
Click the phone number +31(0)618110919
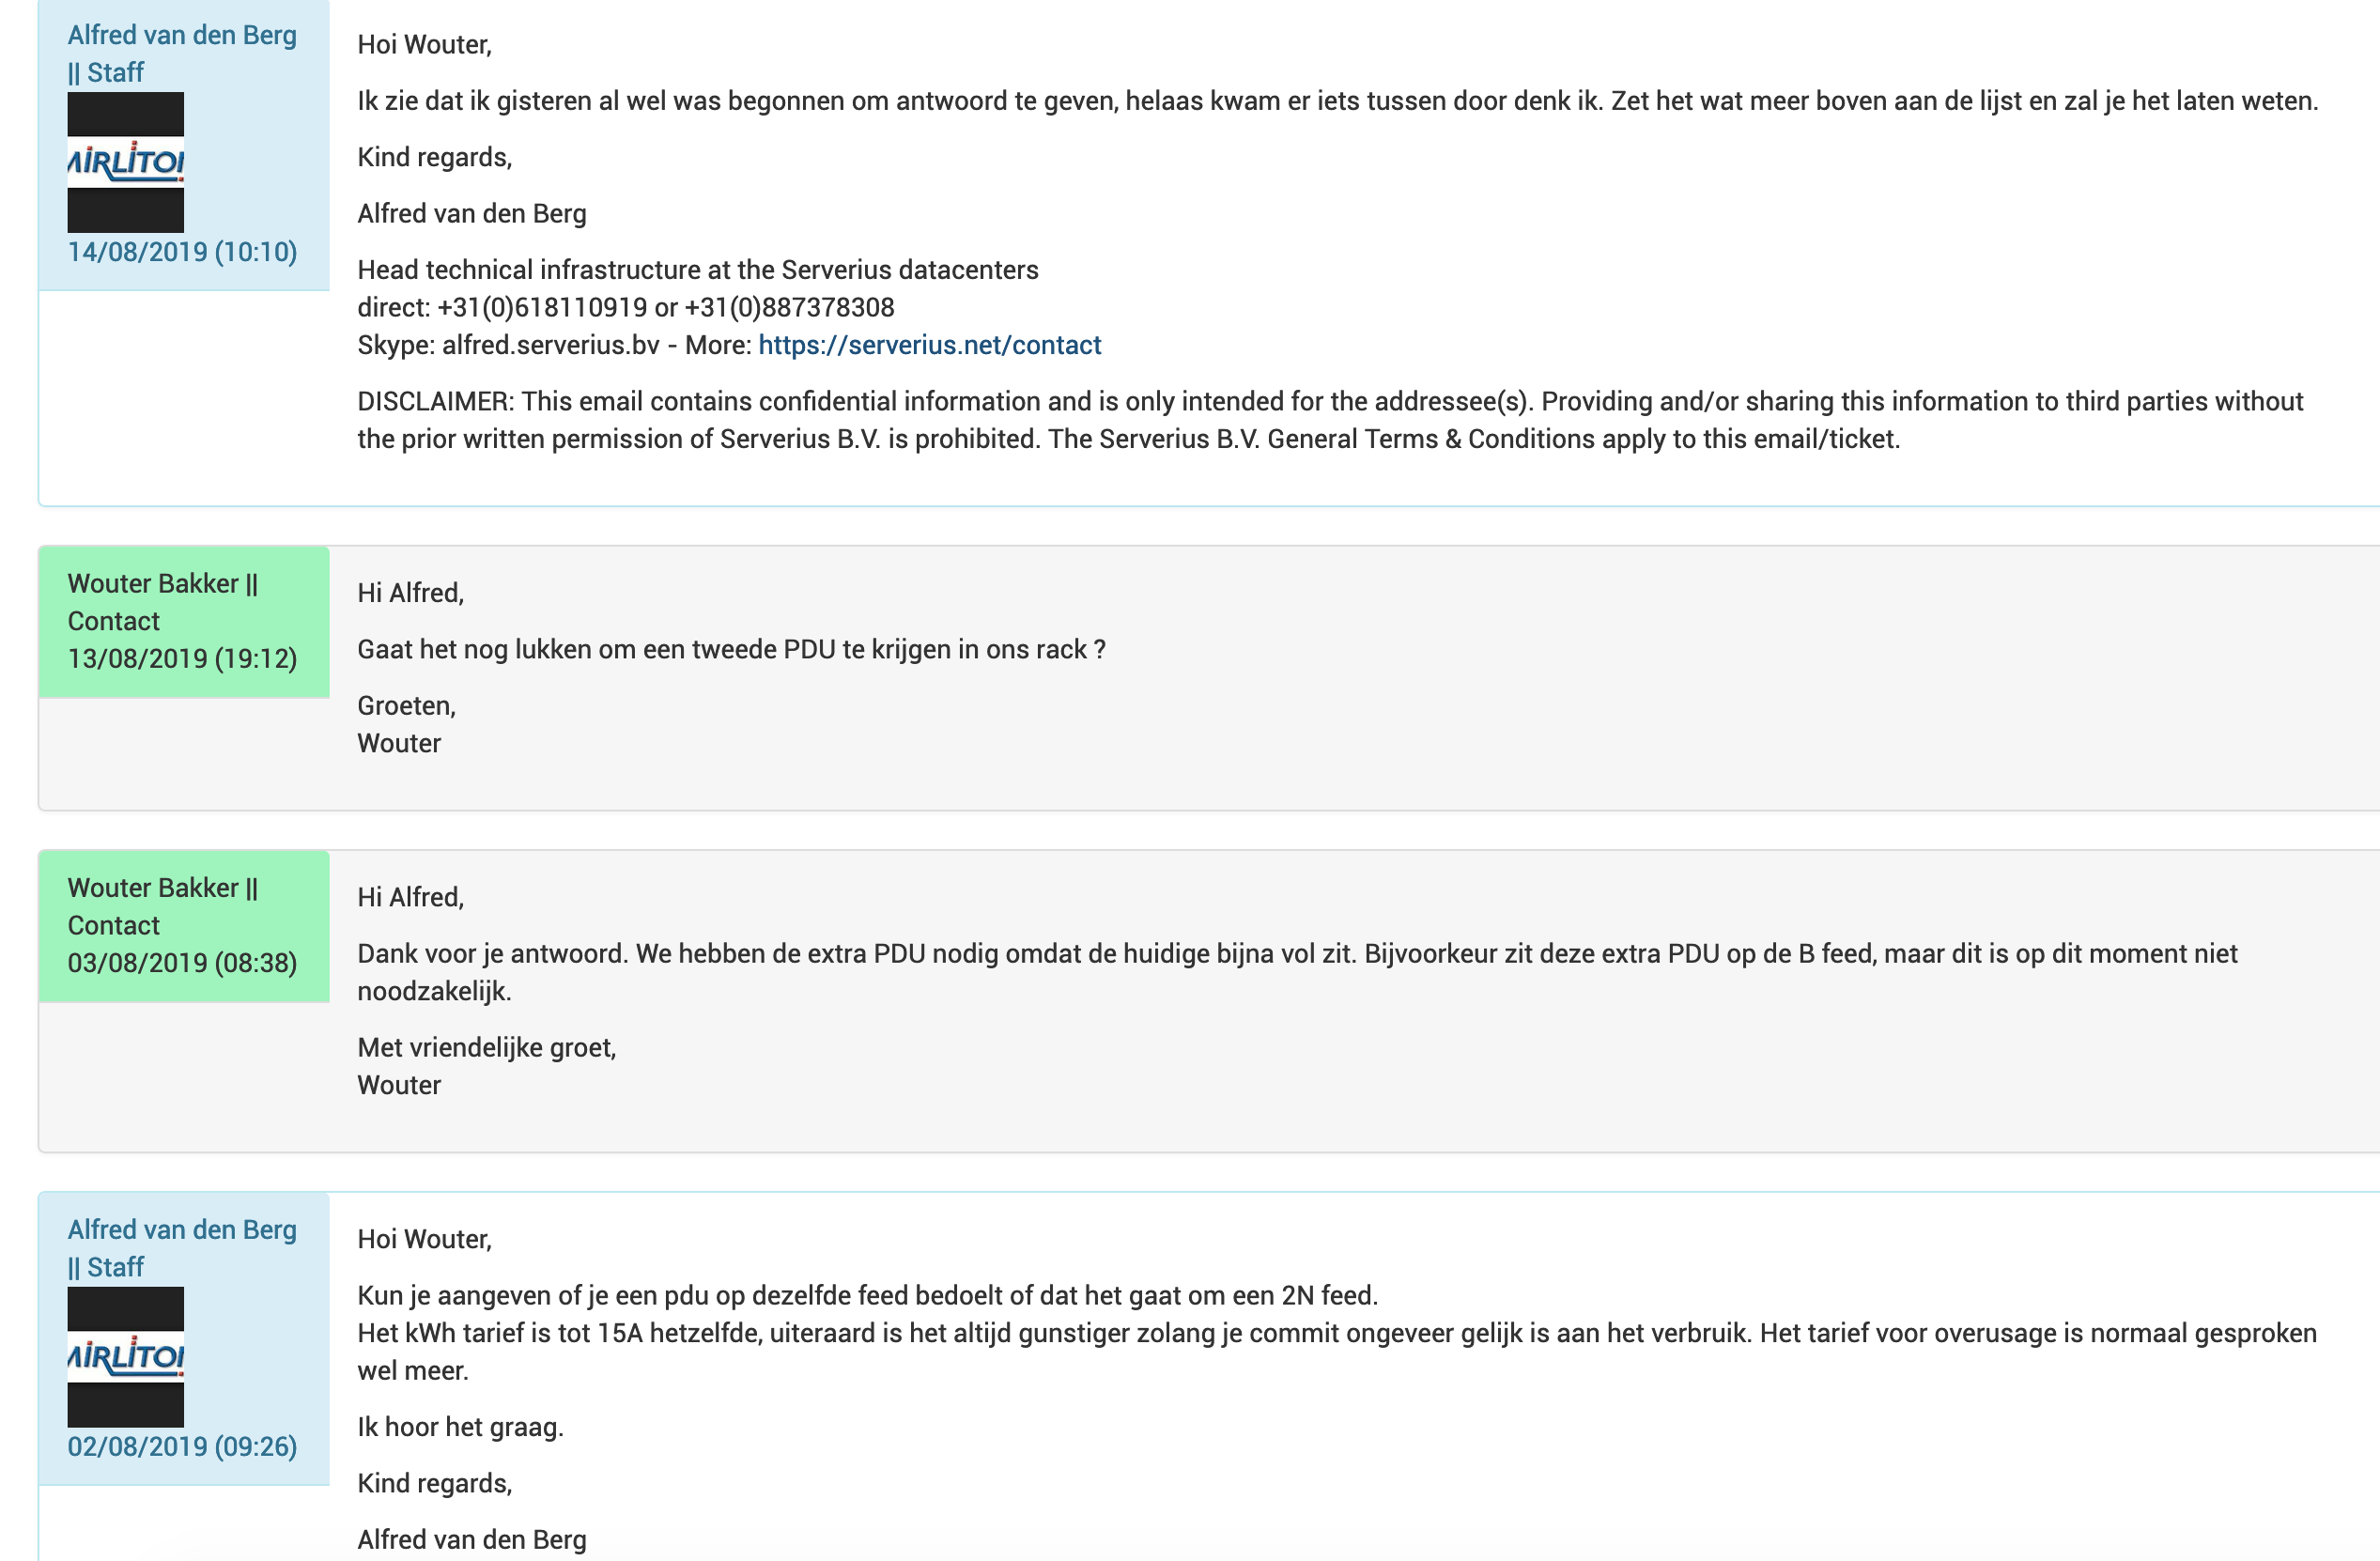click(x=542, y=308)
